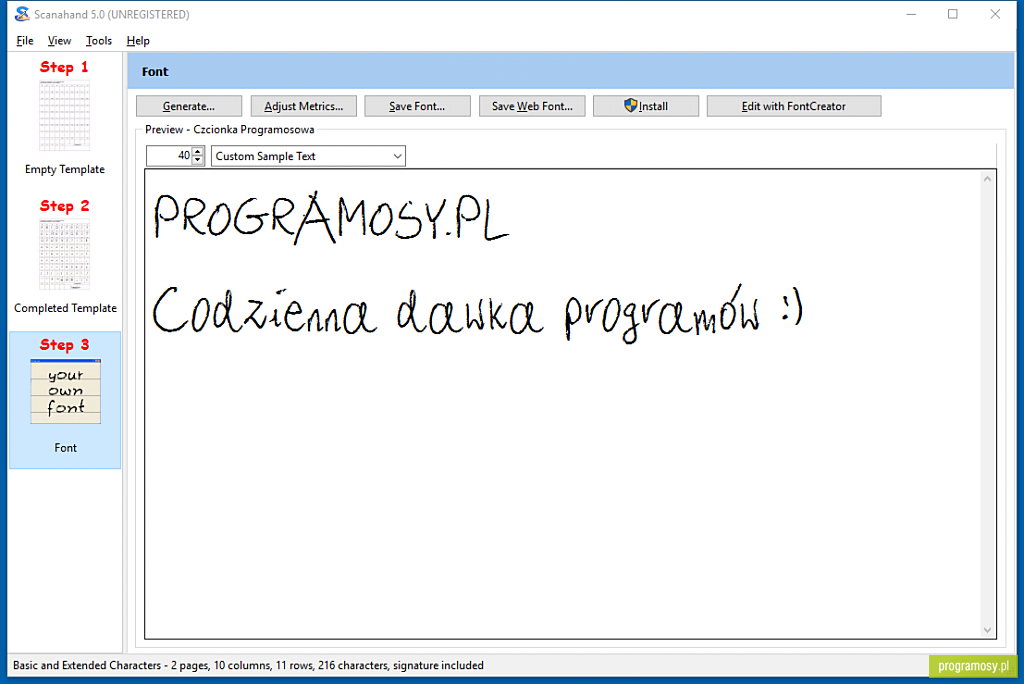Select Step 1 Empty Template thumbnail
Image resolution: width=1024 pixels, height=684 pixels.
click(x=65, y=118)
